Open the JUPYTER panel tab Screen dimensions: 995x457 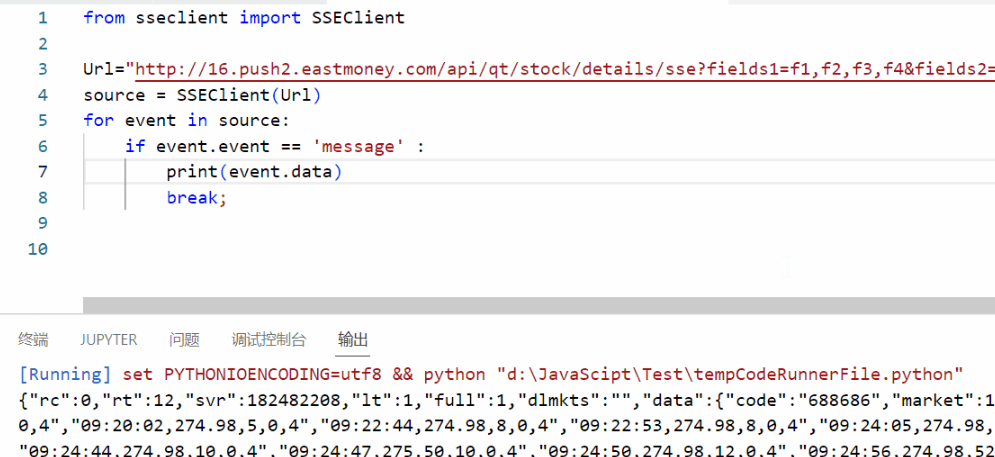[109, 339]
